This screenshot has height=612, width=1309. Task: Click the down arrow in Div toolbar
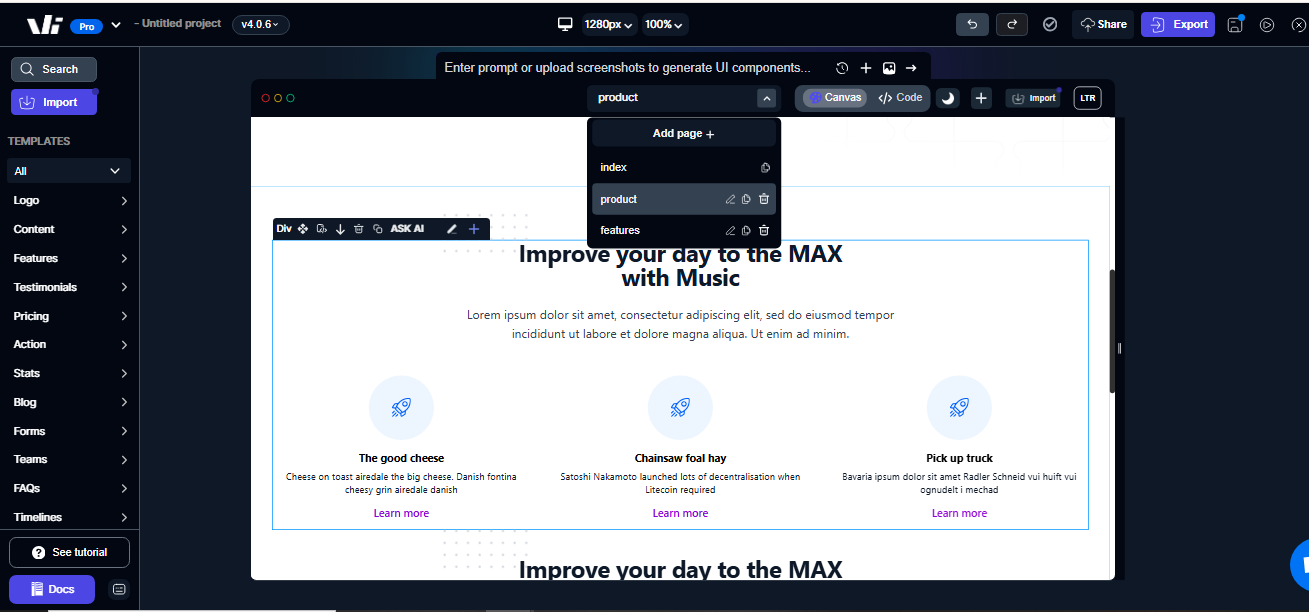(x=340, y=229)
